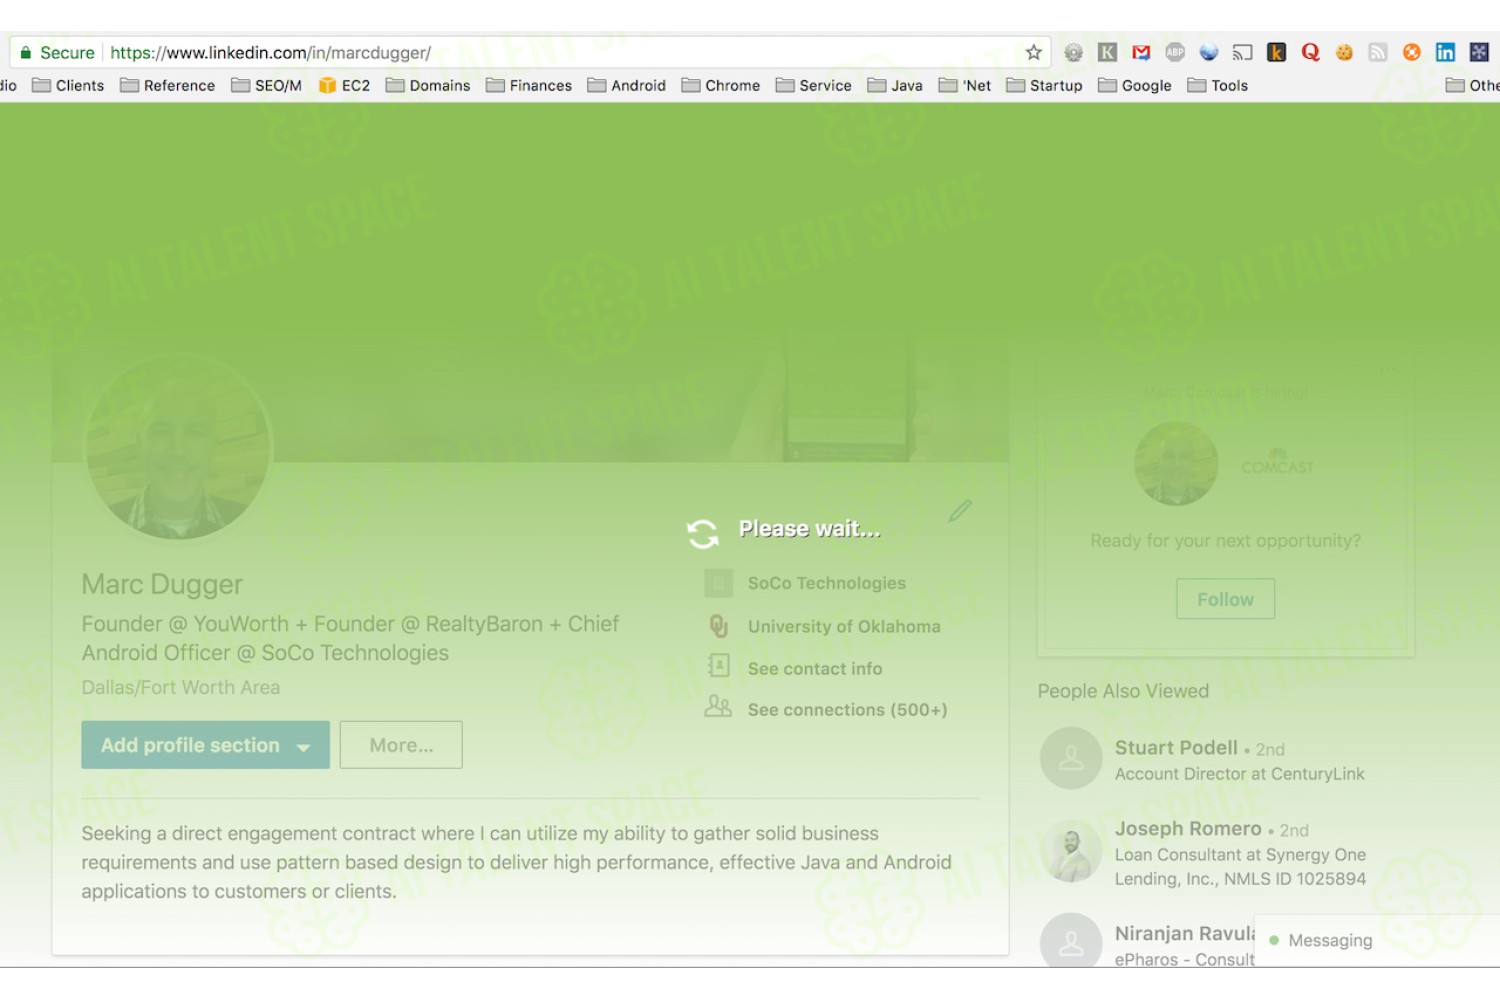Viewport: 1500px width, 1000px height.
Task: Expand the Add profile section dropdown arrow
Action: [x=303, y=746]
